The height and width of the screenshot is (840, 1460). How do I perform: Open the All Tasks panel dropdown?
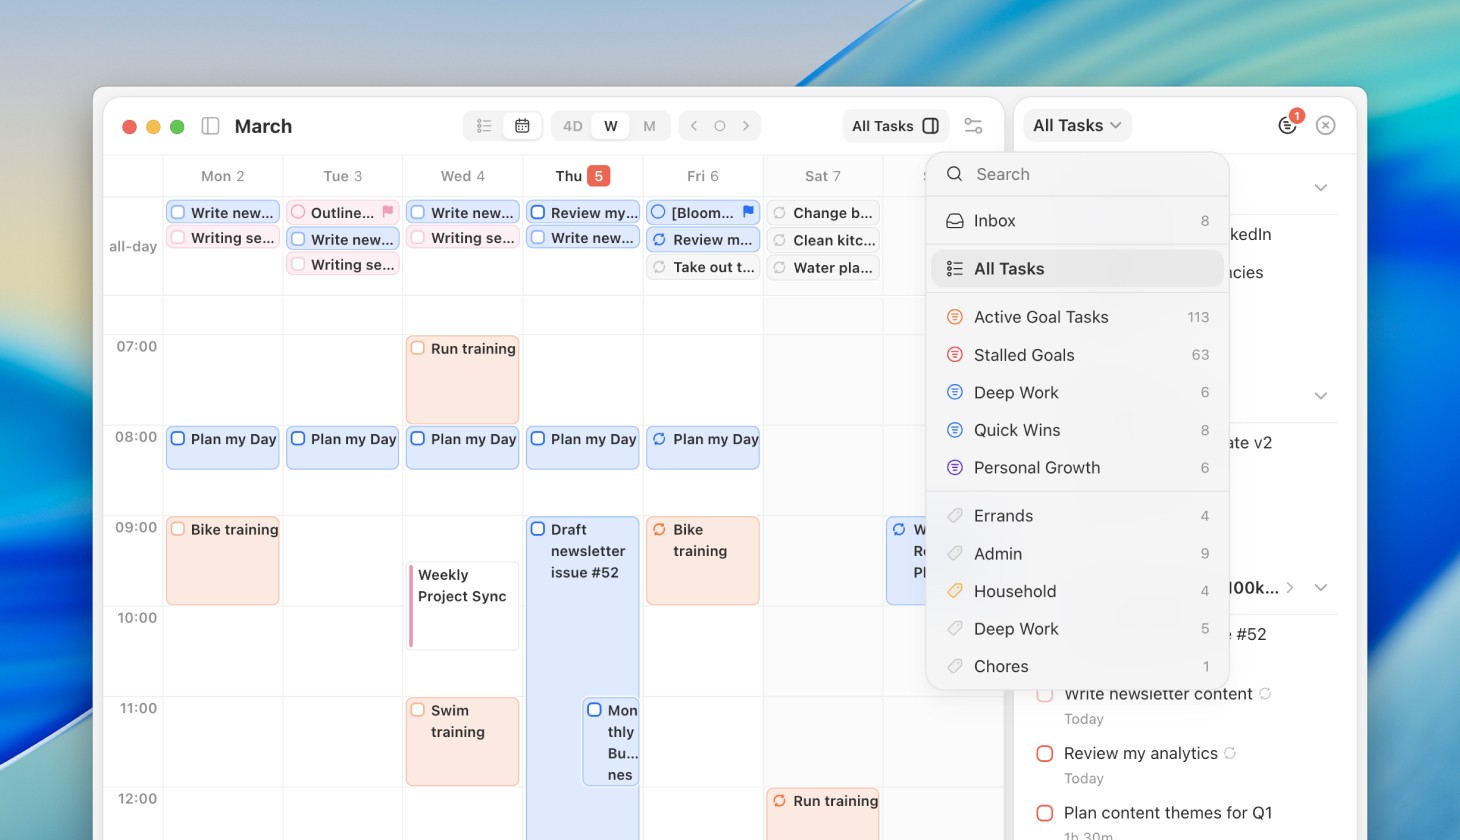[1077, 125]
